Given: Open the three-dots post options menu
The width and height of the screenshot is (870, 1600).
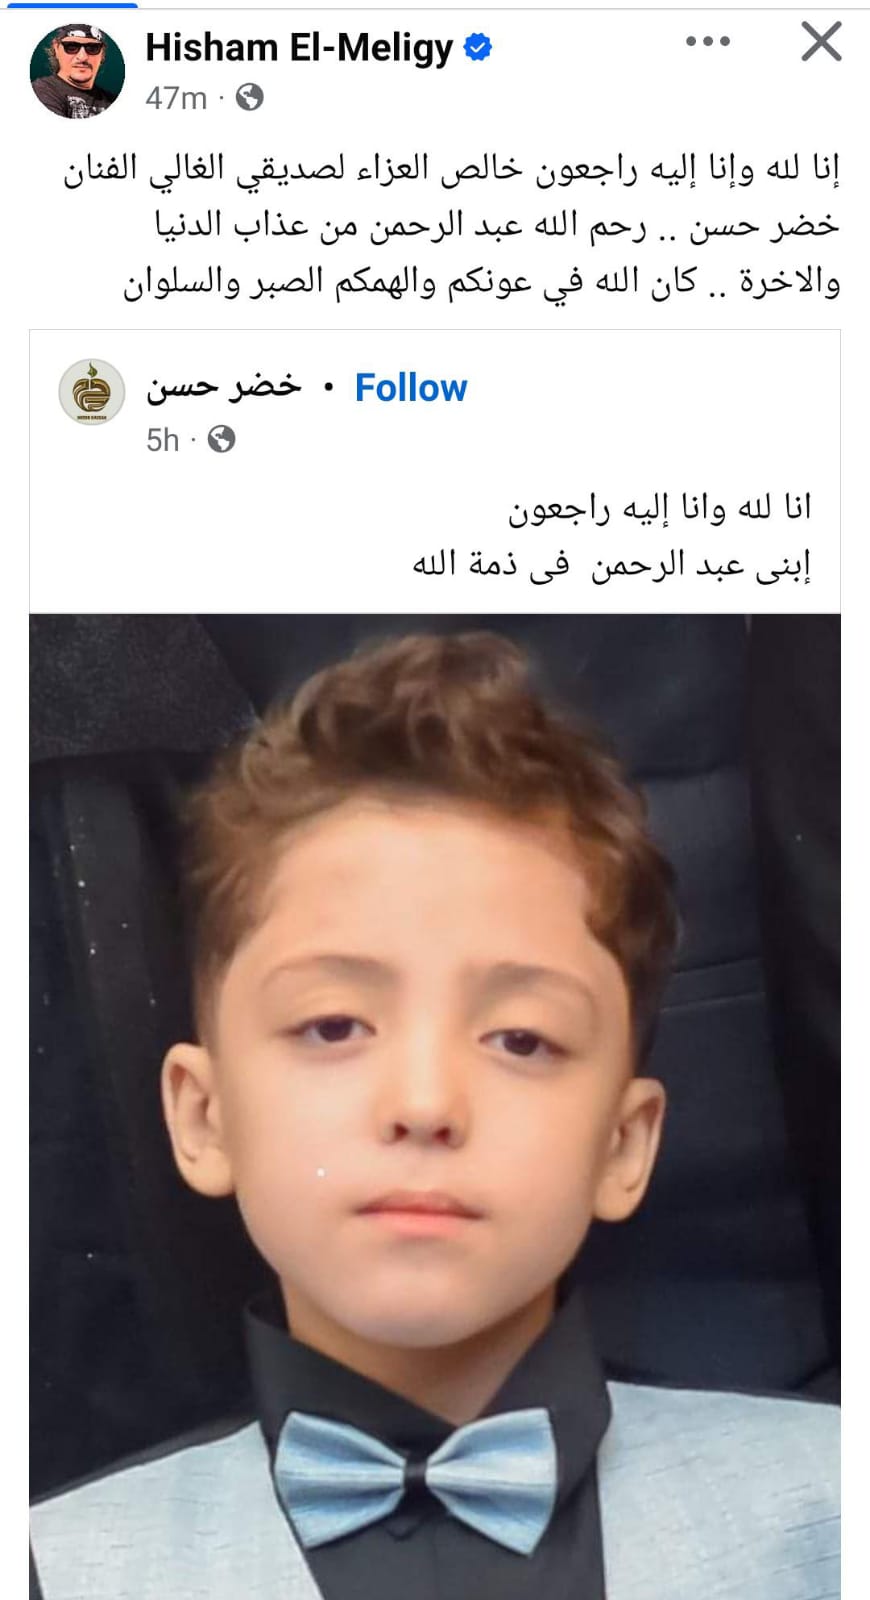Looking at the screenshot, I should click(x=708, y=41).
